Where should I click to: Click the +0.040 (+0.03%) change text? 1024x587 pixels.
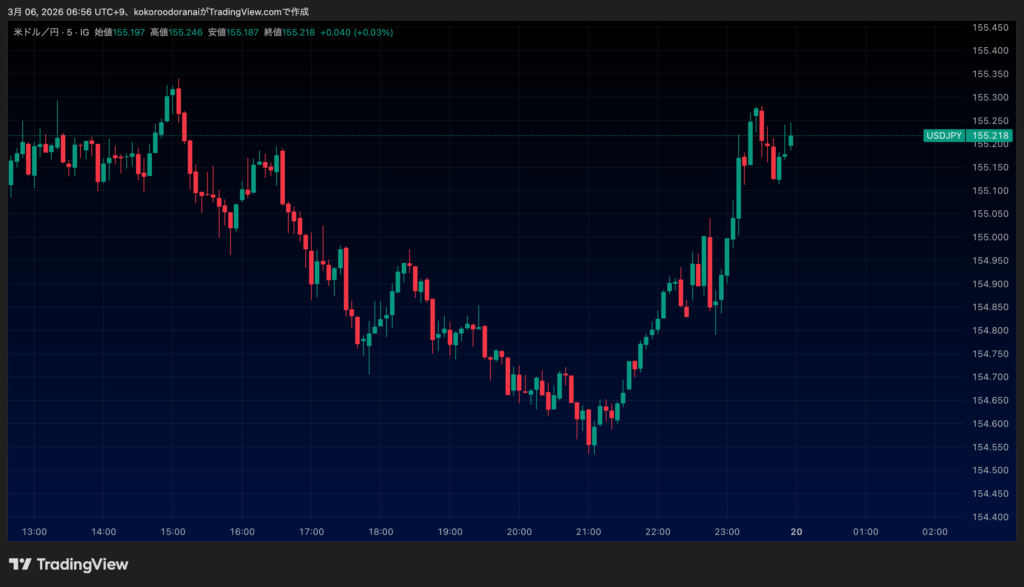(358, 32)
